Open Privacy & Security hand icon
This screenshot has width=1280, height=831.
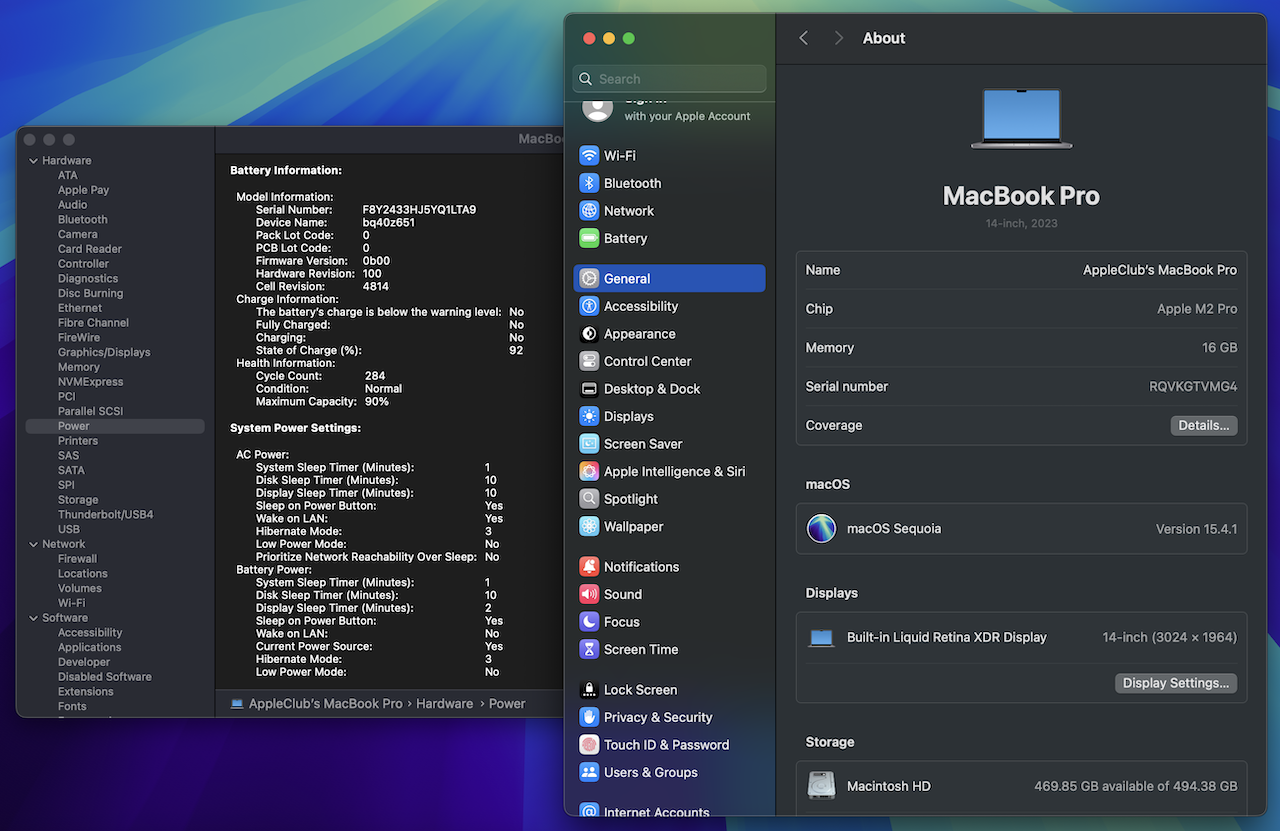click(x=589, y=717)
